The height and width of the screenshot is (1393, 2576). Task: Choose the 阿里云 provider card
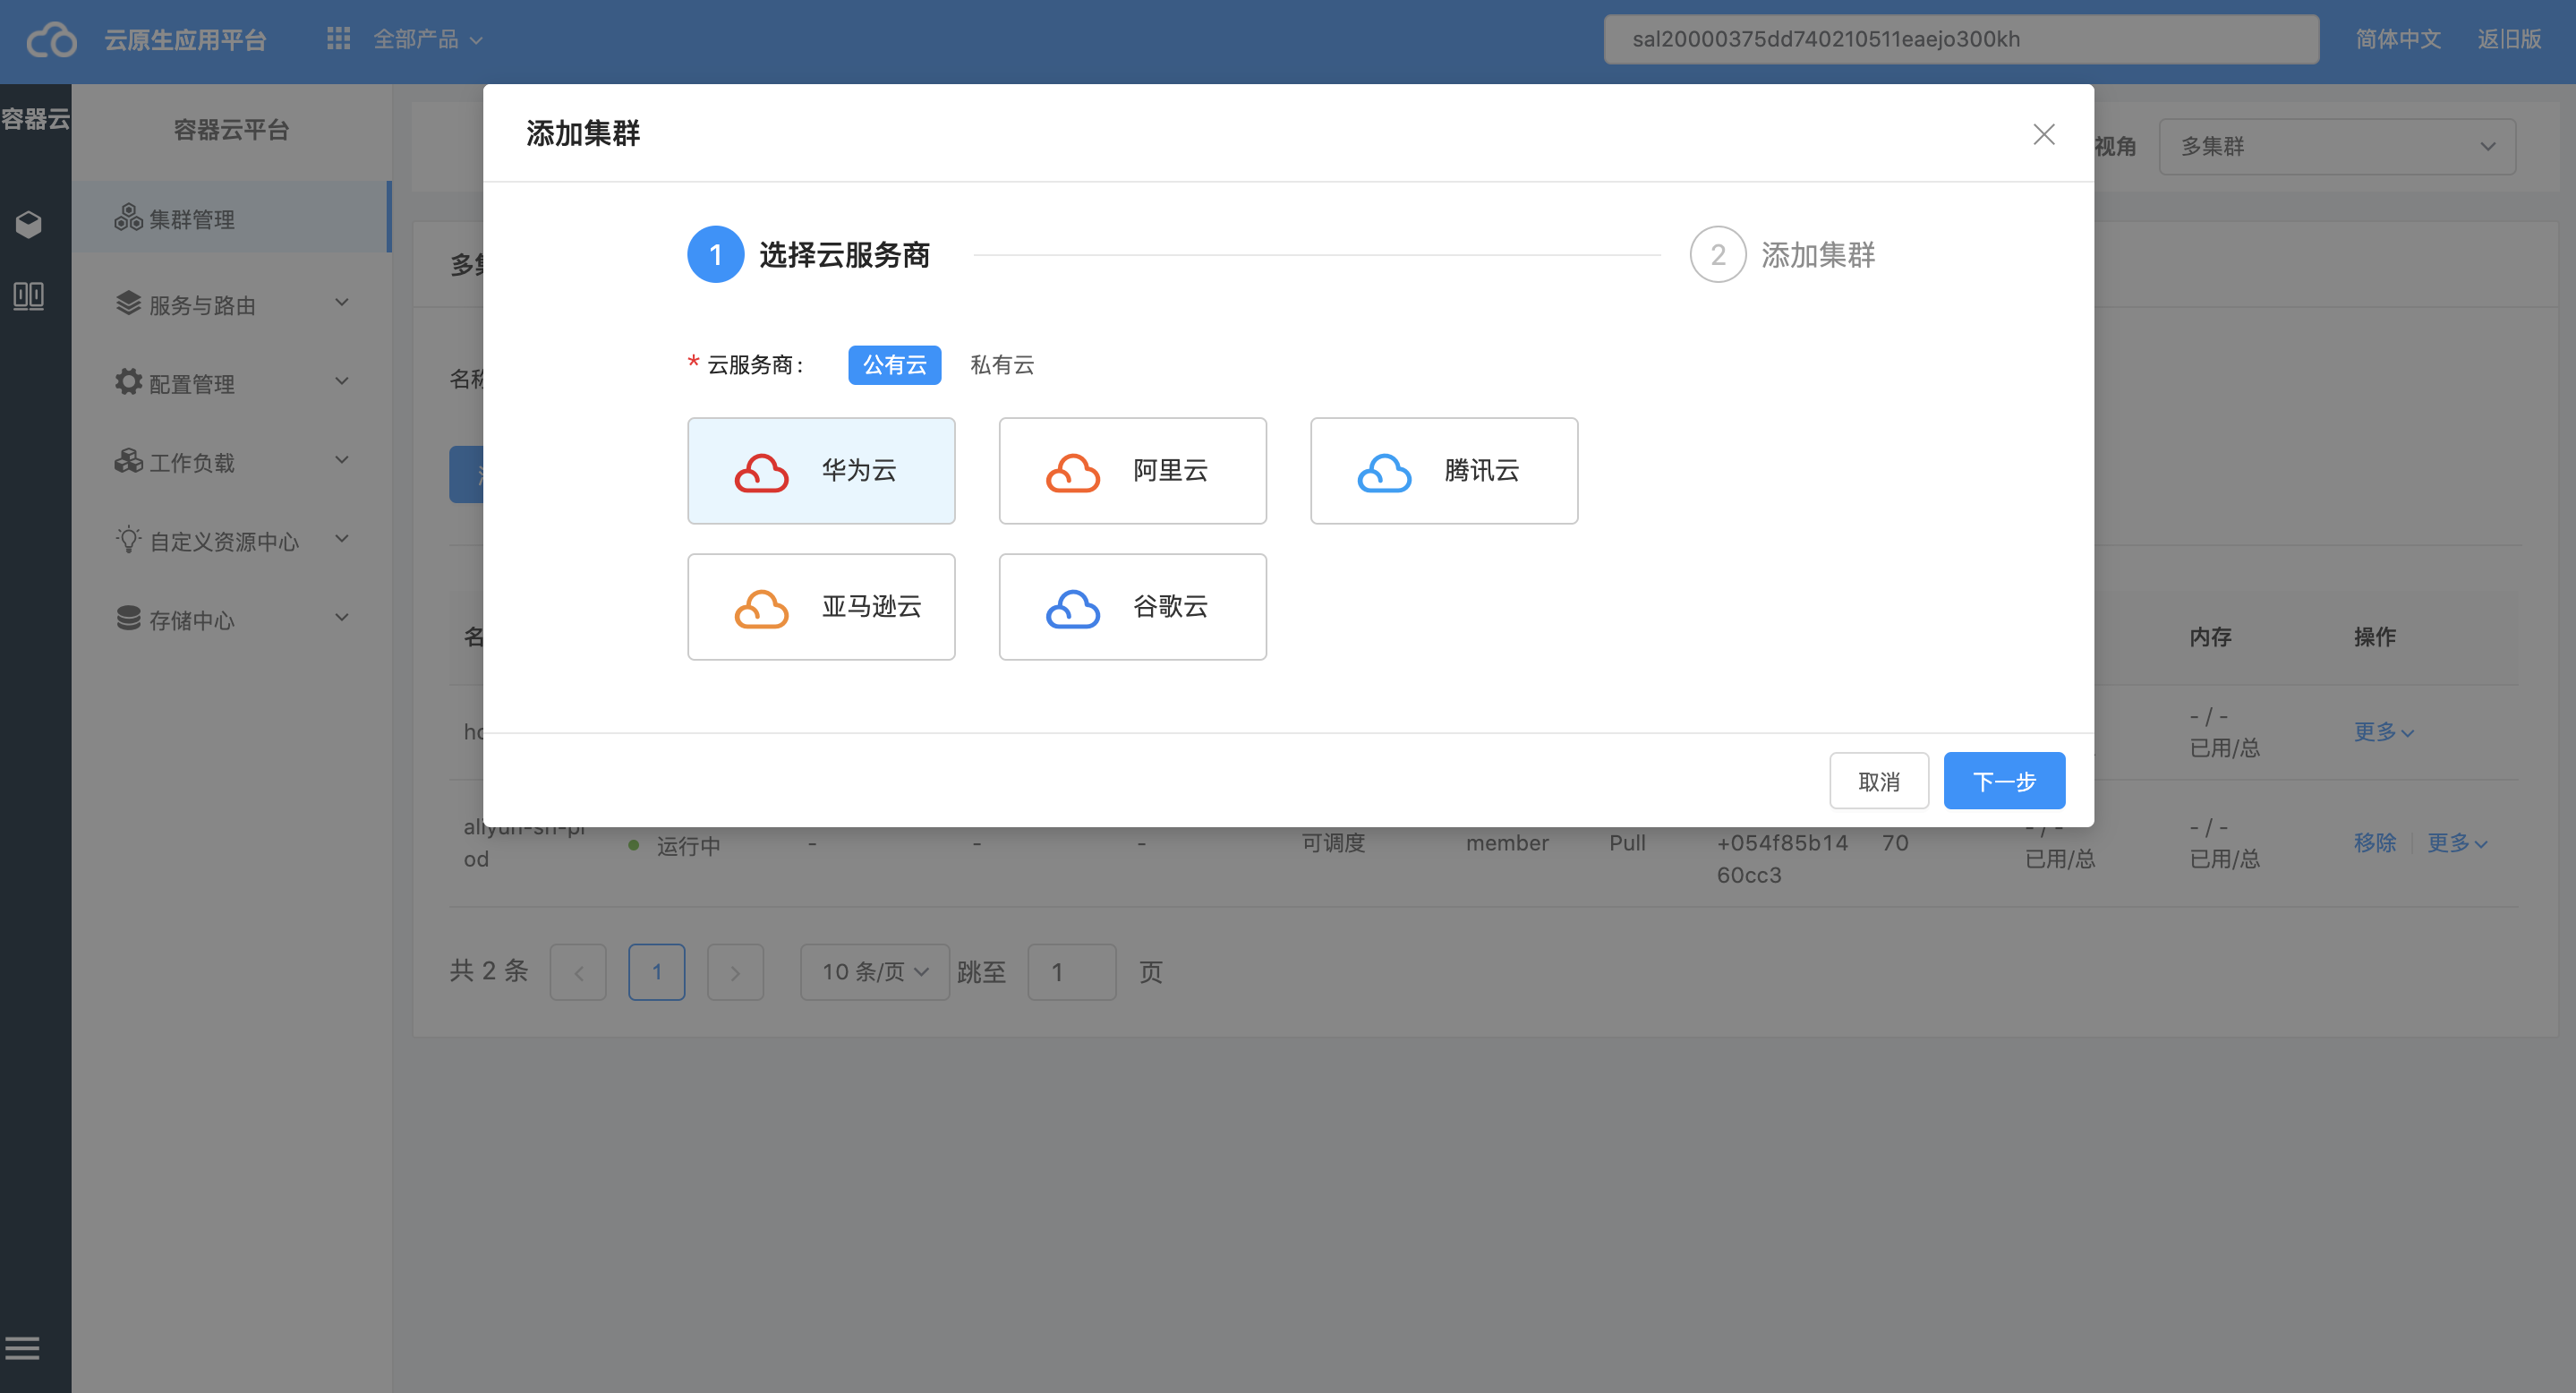[x=1133, y=471]
